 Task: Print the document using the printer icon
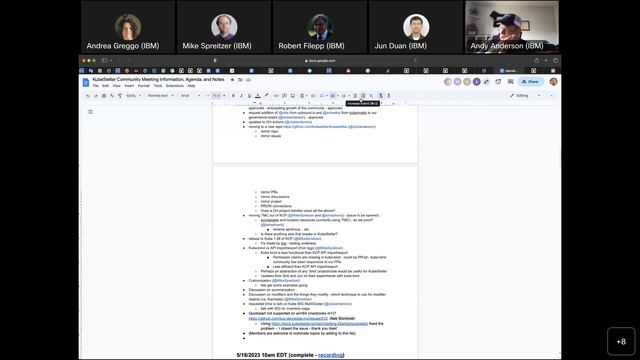(104, 96)
